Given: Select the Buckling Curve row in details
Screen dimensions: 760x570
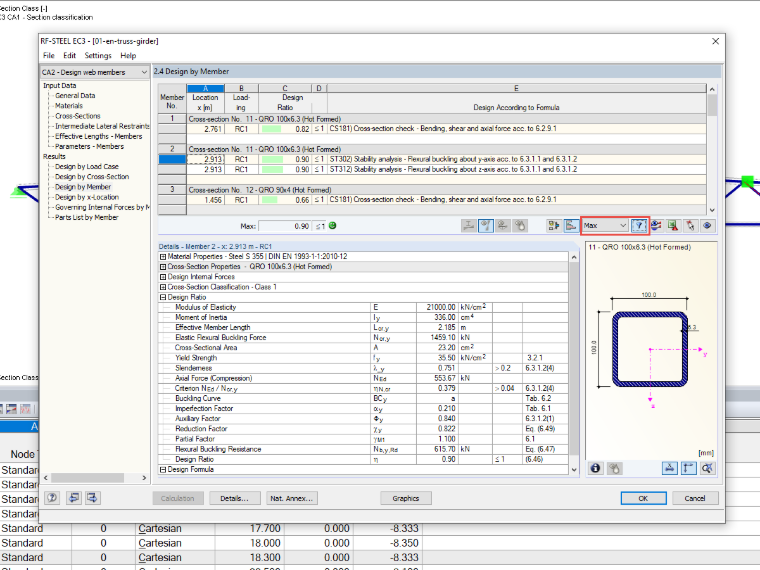Looking at the screenshot, I should tap(364, 398).
